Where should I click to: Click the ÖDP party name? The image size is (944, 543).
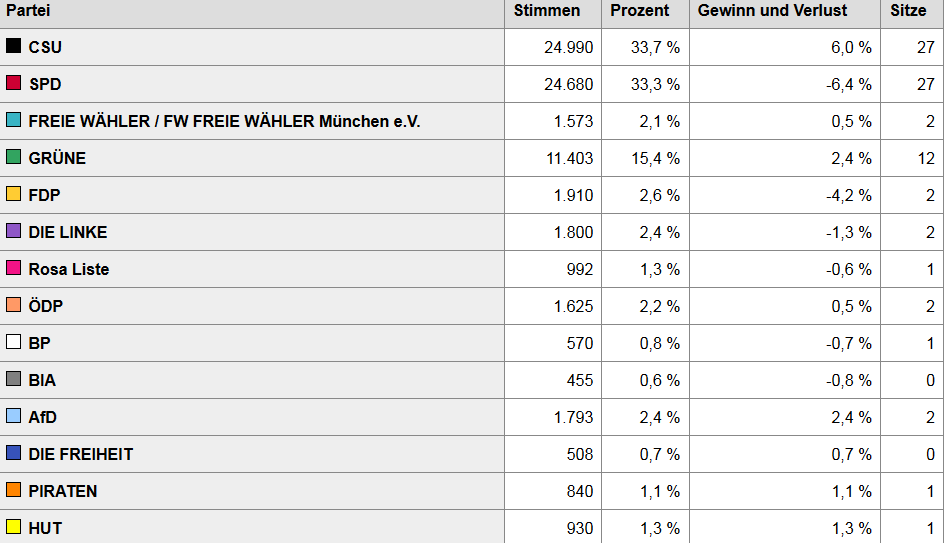pyautogui.click(x=46, y=306)
